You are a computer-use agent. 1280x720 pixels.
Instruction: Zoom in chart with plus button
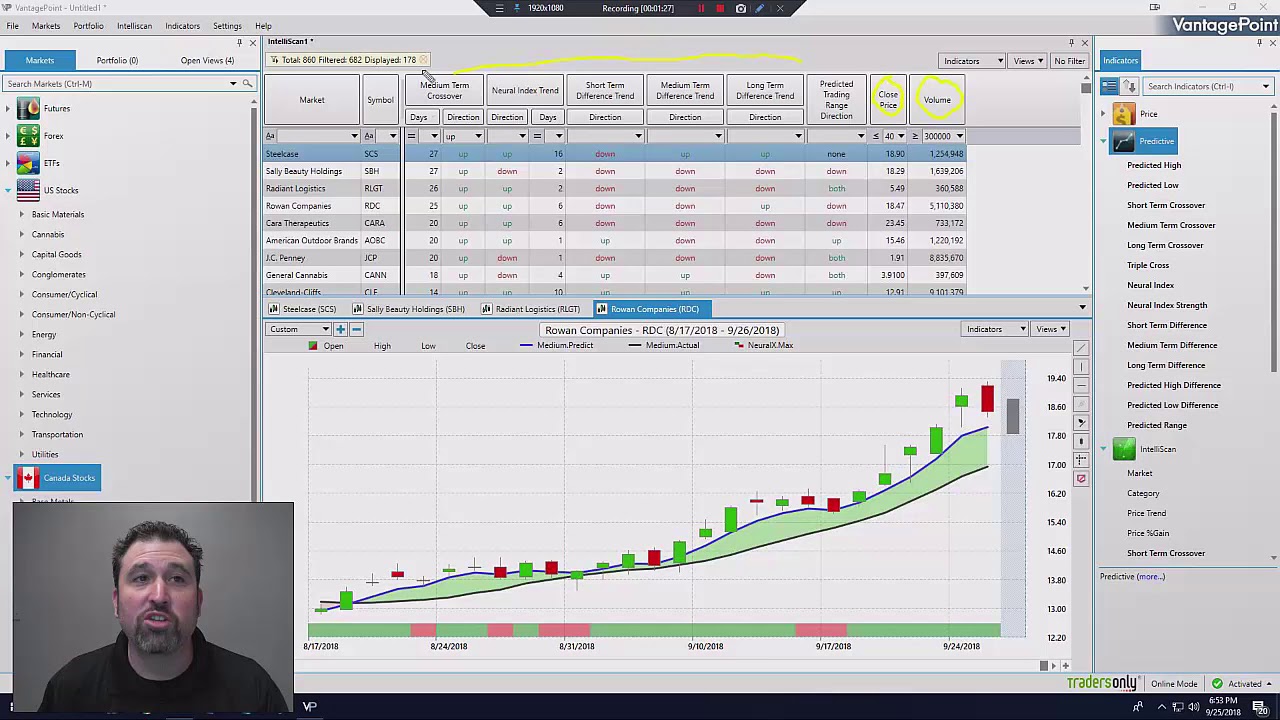coord(341,329)
